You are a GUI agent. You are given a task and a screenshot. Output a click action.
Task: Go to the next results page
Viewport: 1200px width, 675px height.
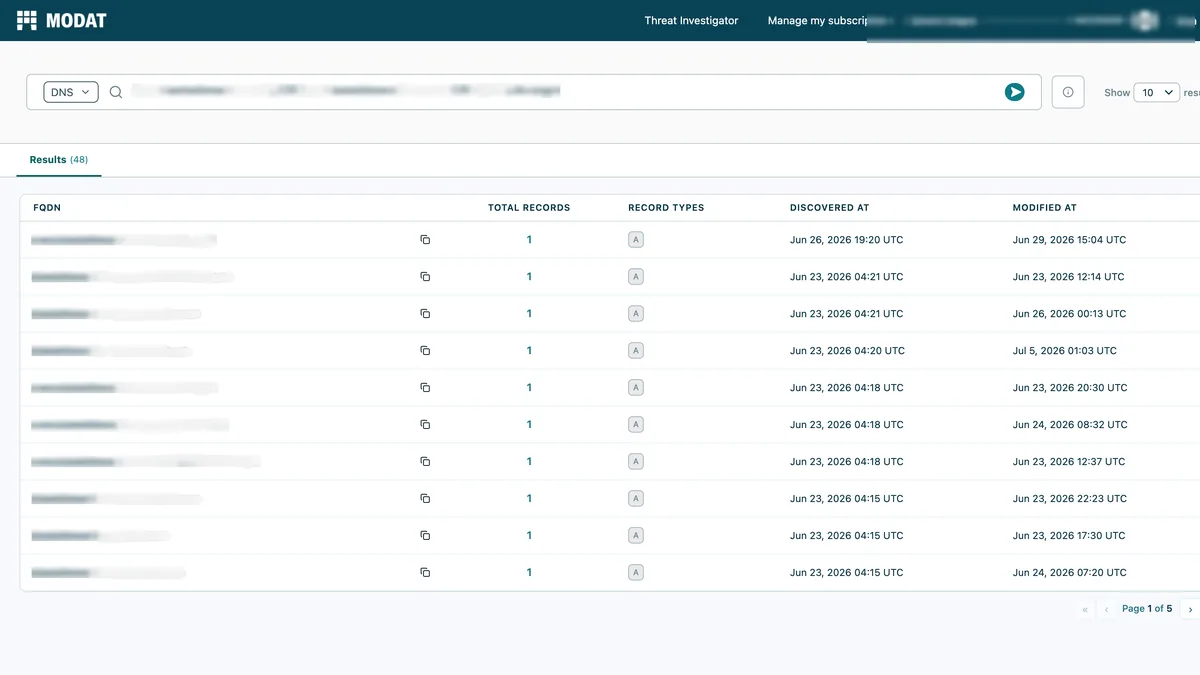[1190, 609]
